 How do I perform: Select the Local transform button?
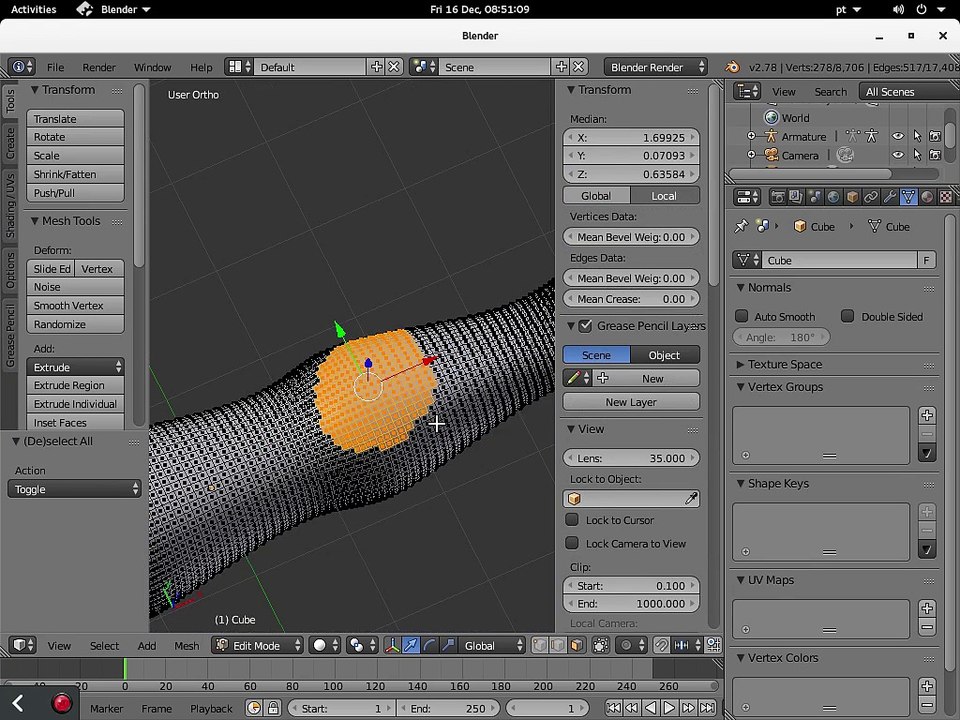tap(665, 195)
